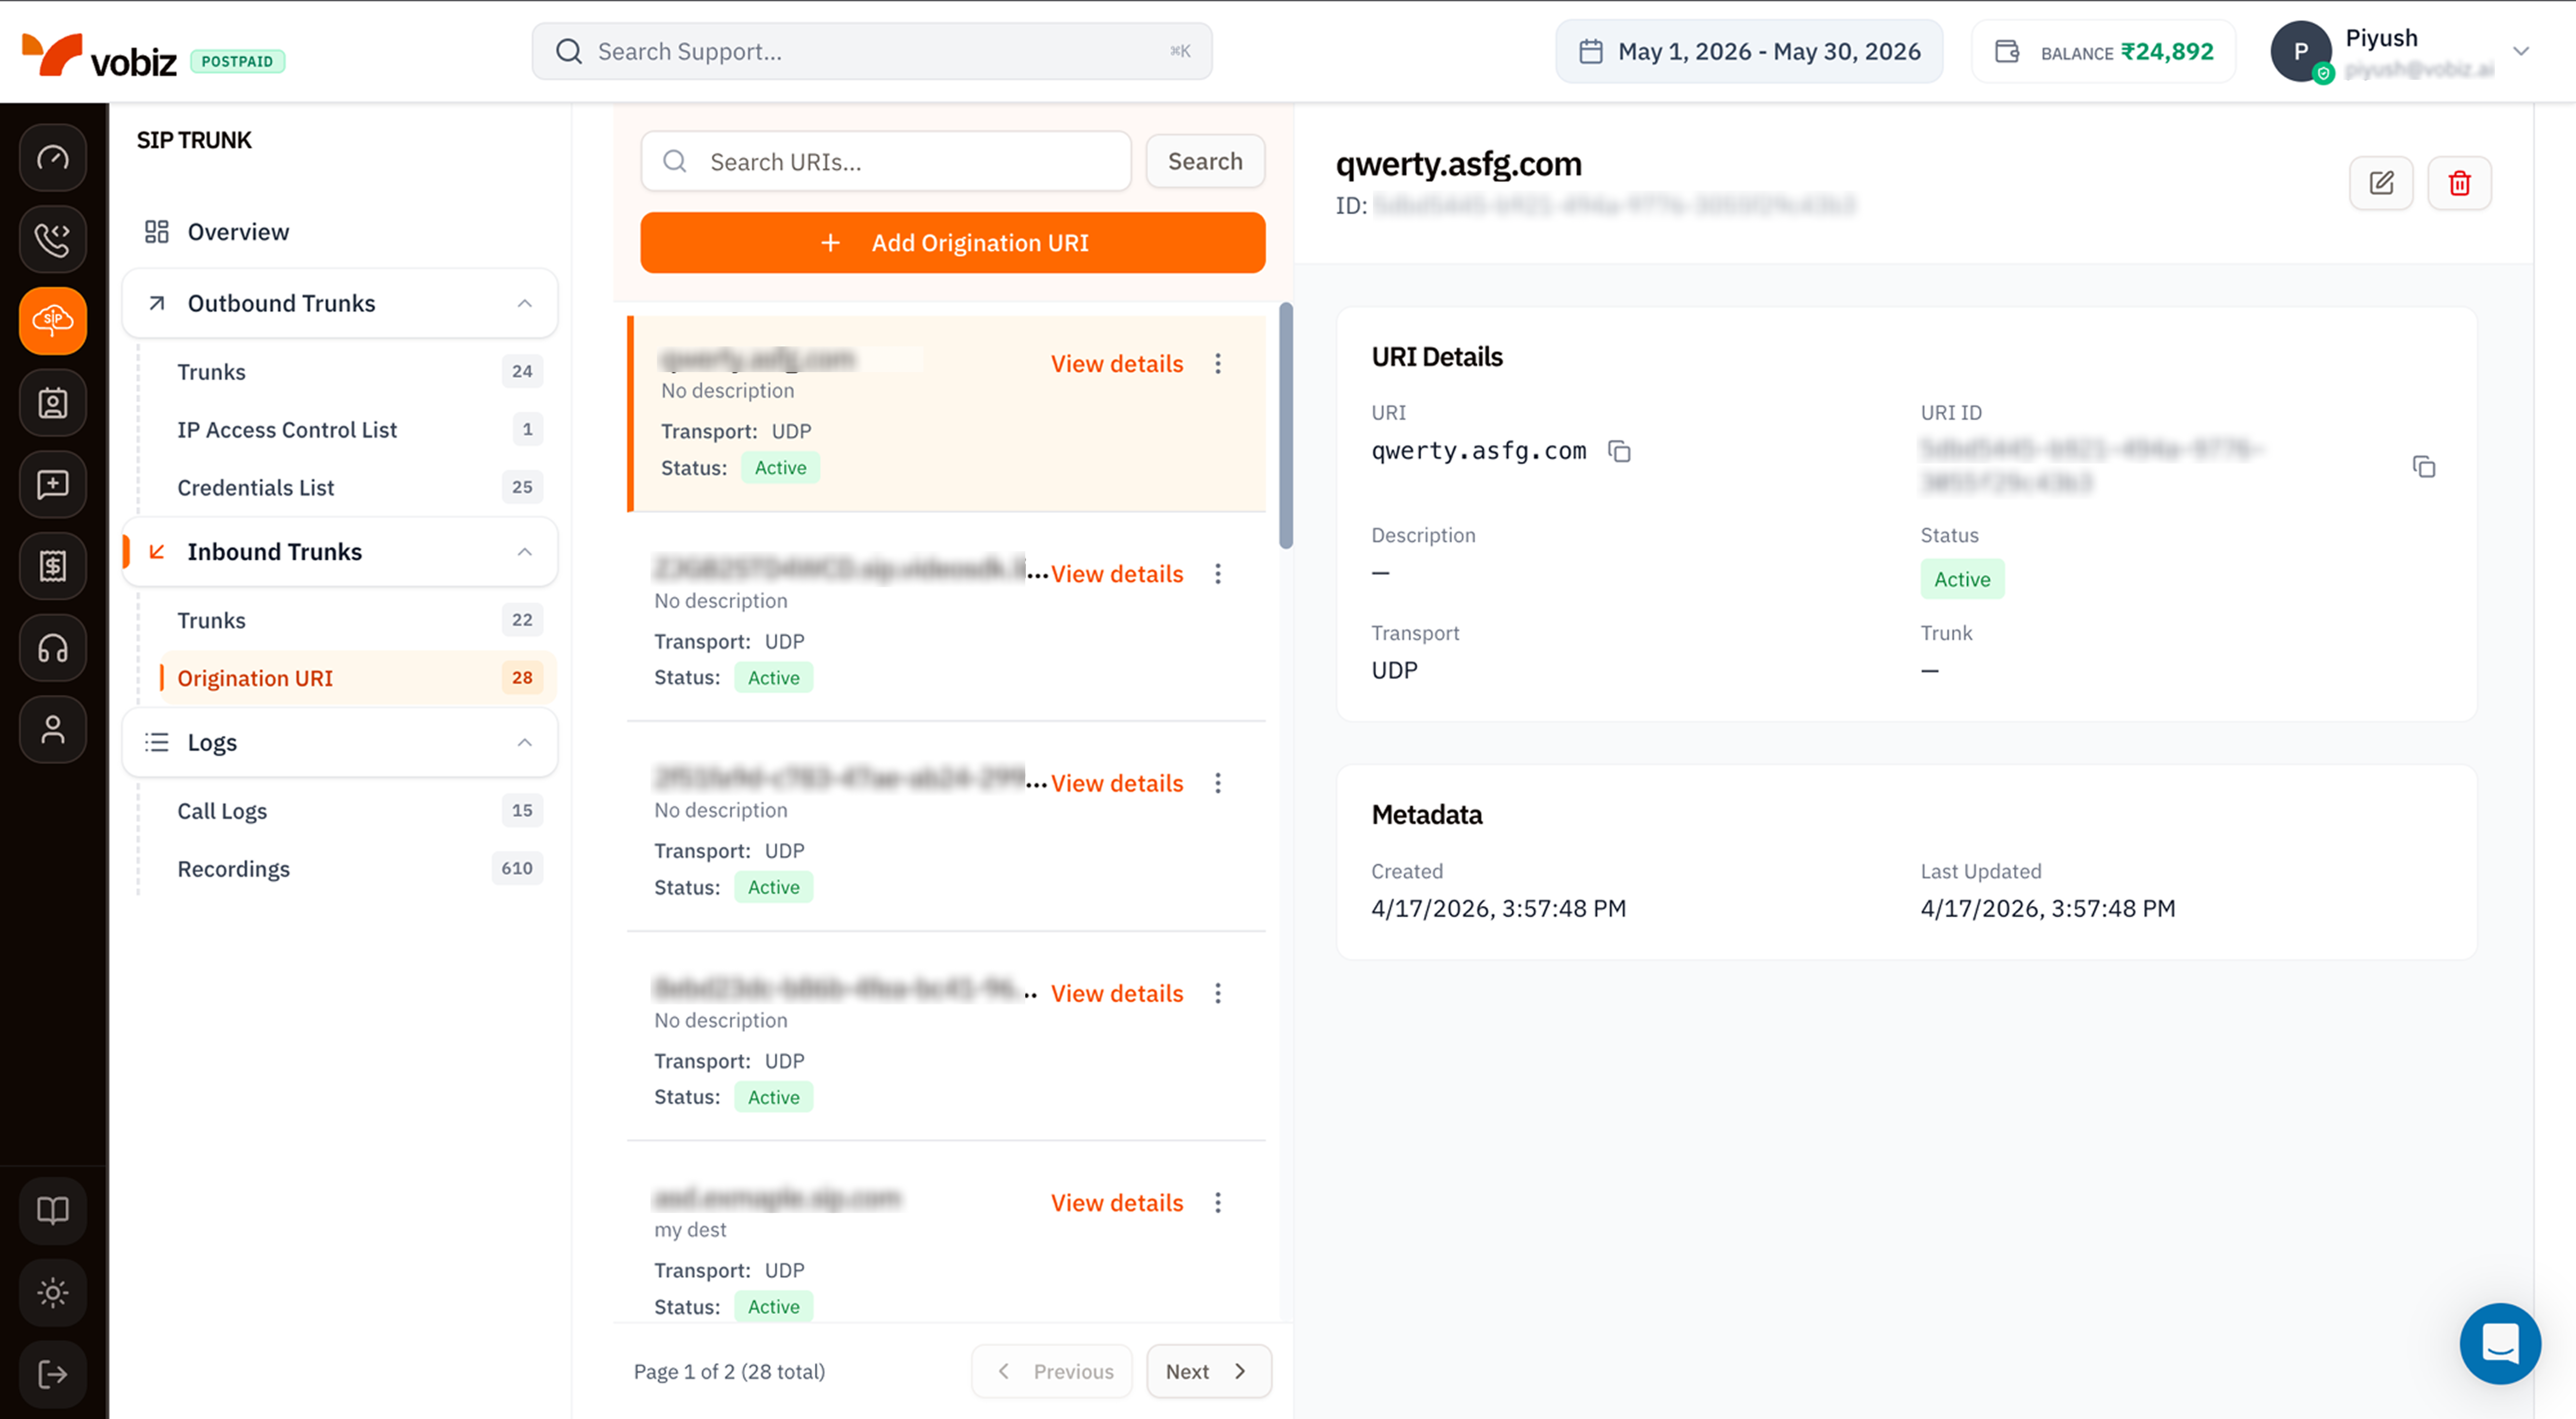
Task: Open the May 1 - May 30 date range picker
Action: (1749, 52)
